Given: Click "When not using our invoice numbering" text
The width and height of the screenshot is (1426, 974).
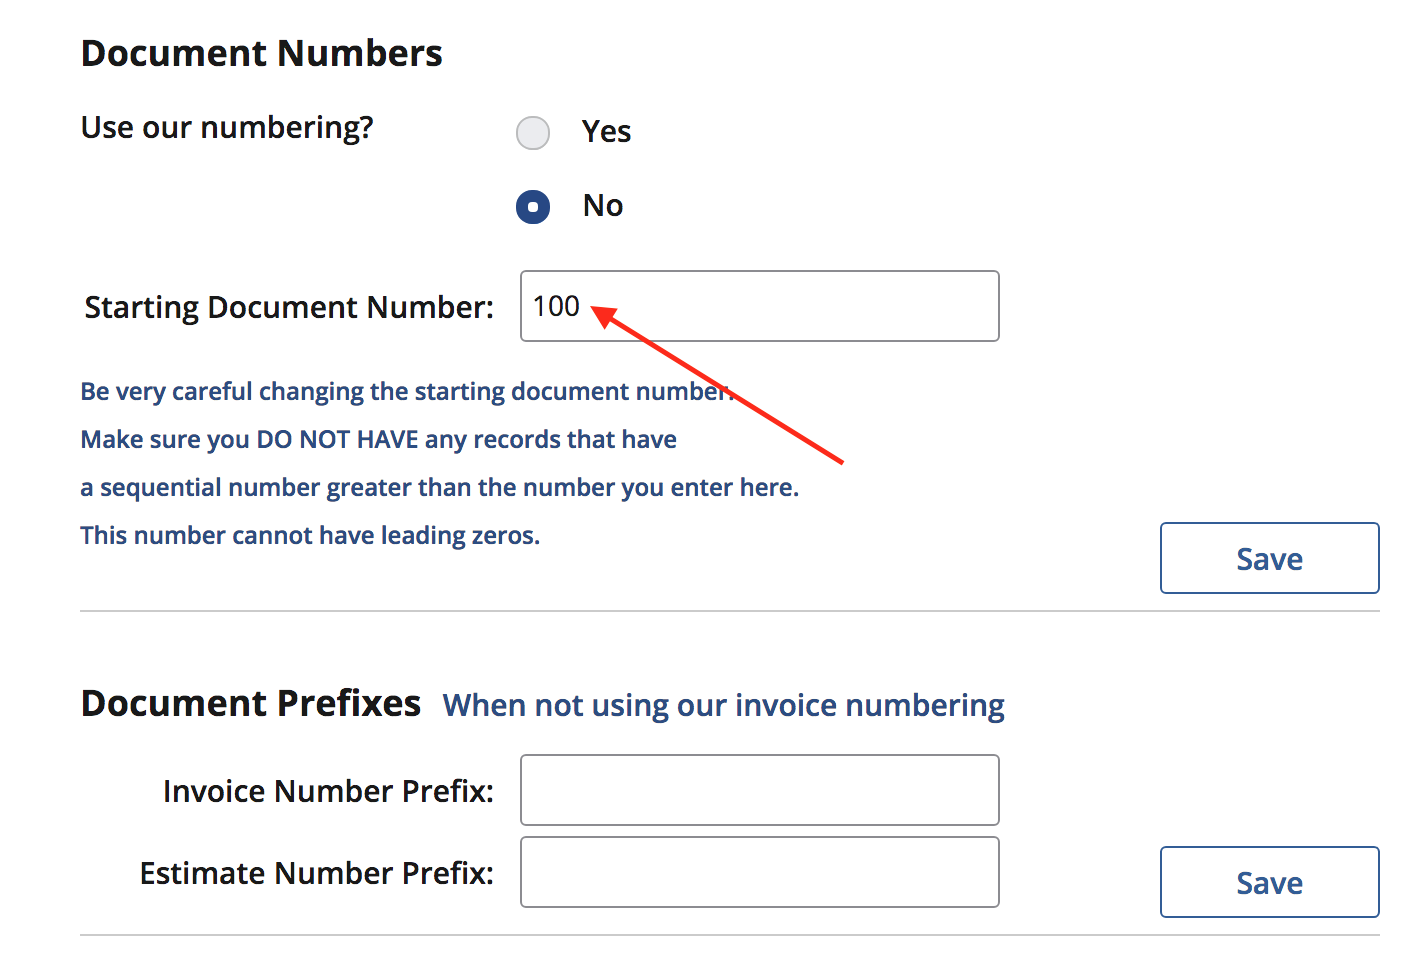Looking at the screenshot, I should click(723, 705).
